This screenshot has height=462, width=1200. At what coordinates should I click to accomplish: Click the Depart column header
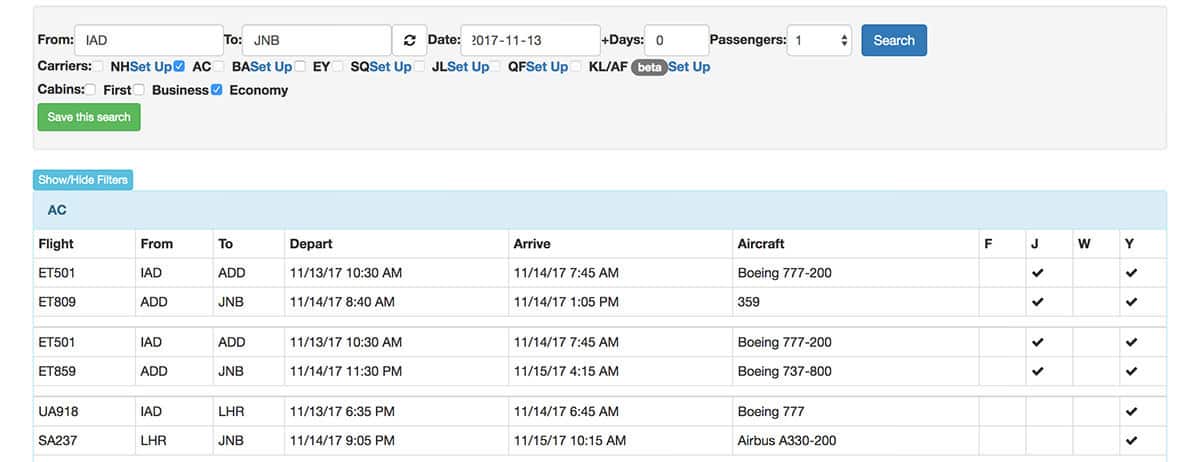tap(311, 244)
